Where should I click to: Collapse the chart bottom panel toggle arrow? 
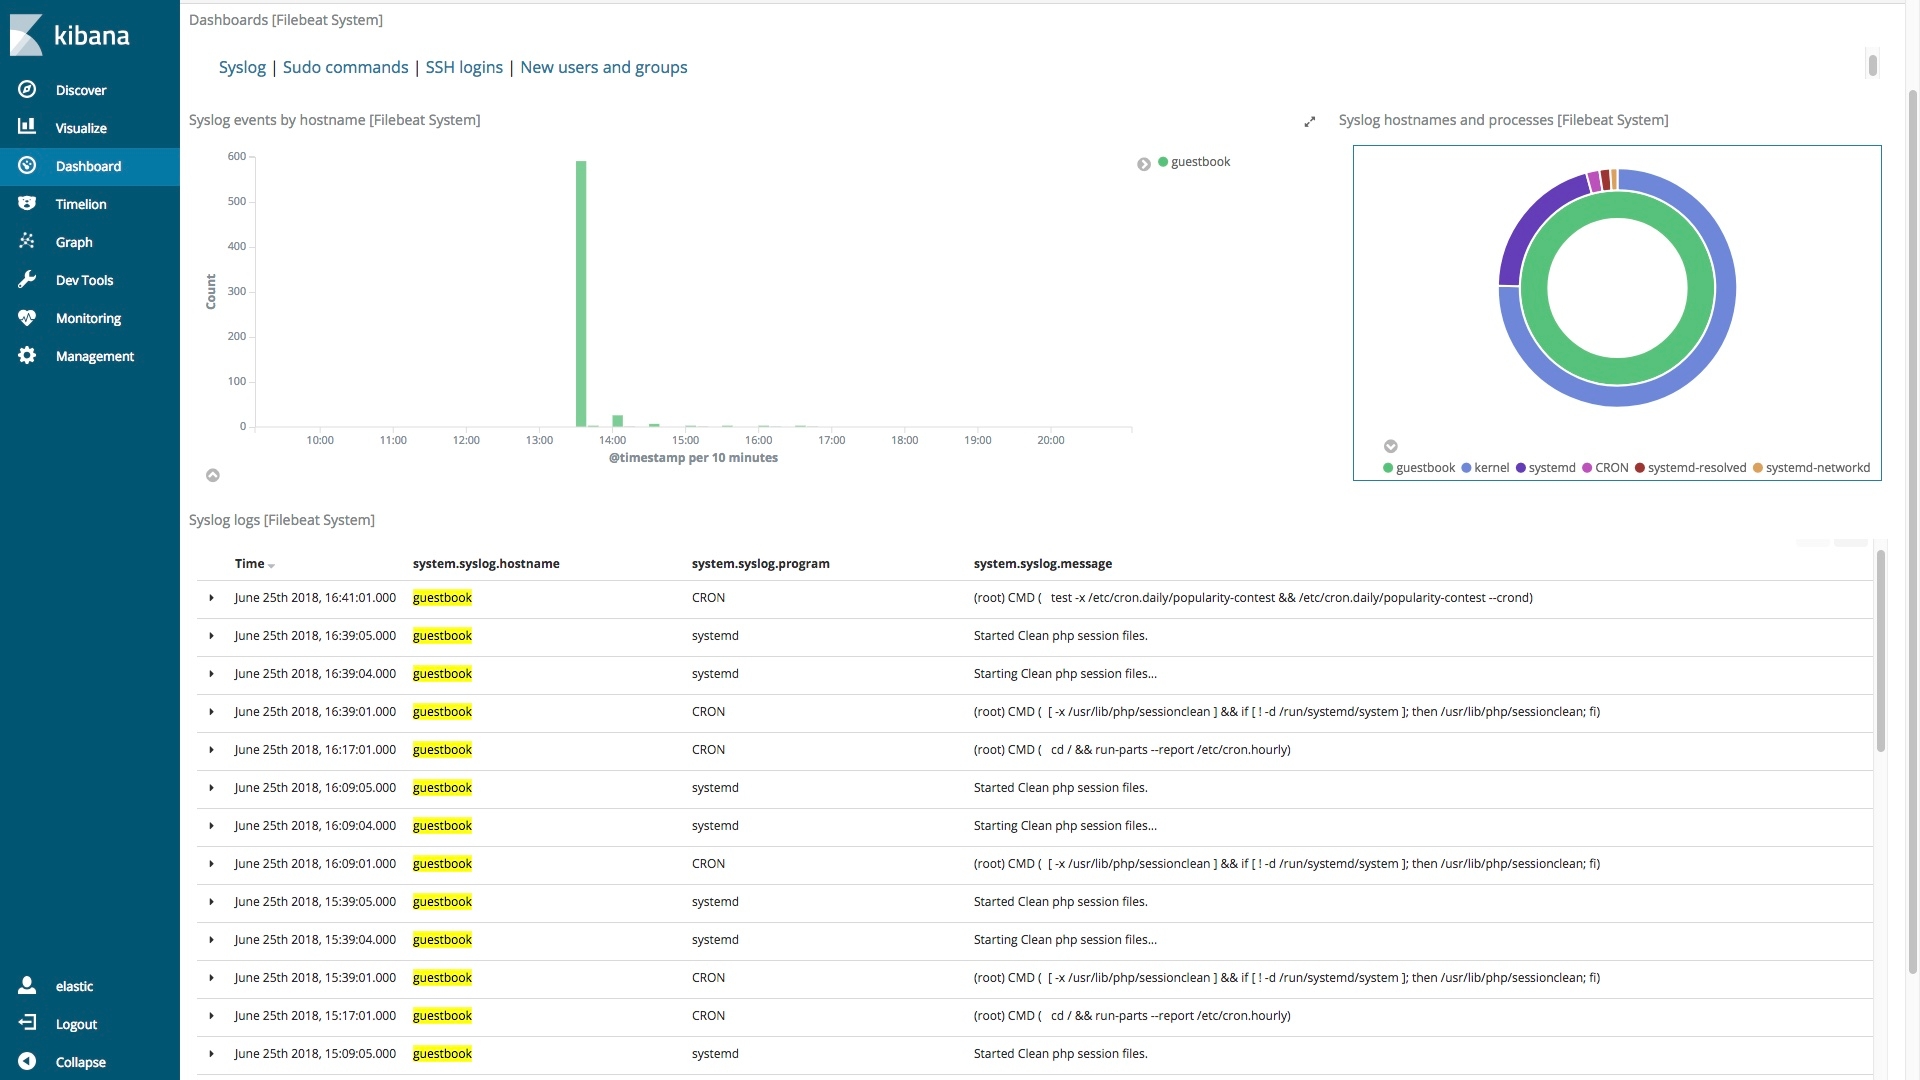[213, 475]
